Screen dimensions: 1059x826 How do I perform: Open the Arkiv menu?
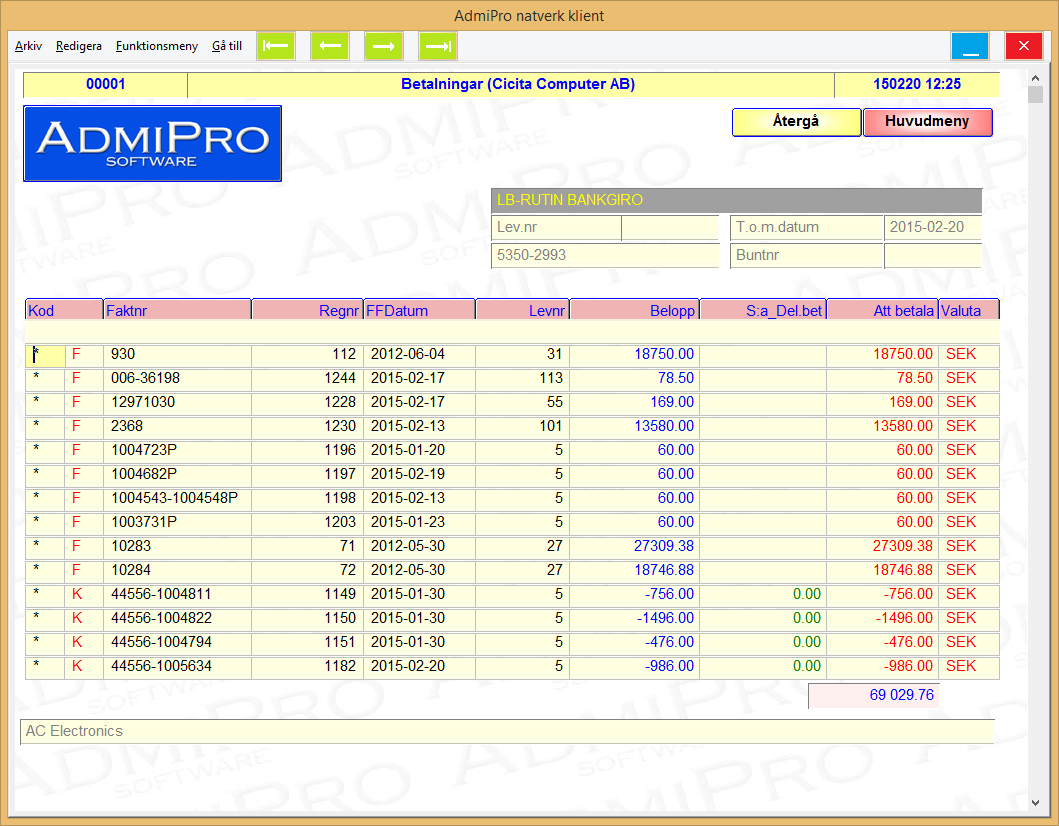tap(28, 46)
